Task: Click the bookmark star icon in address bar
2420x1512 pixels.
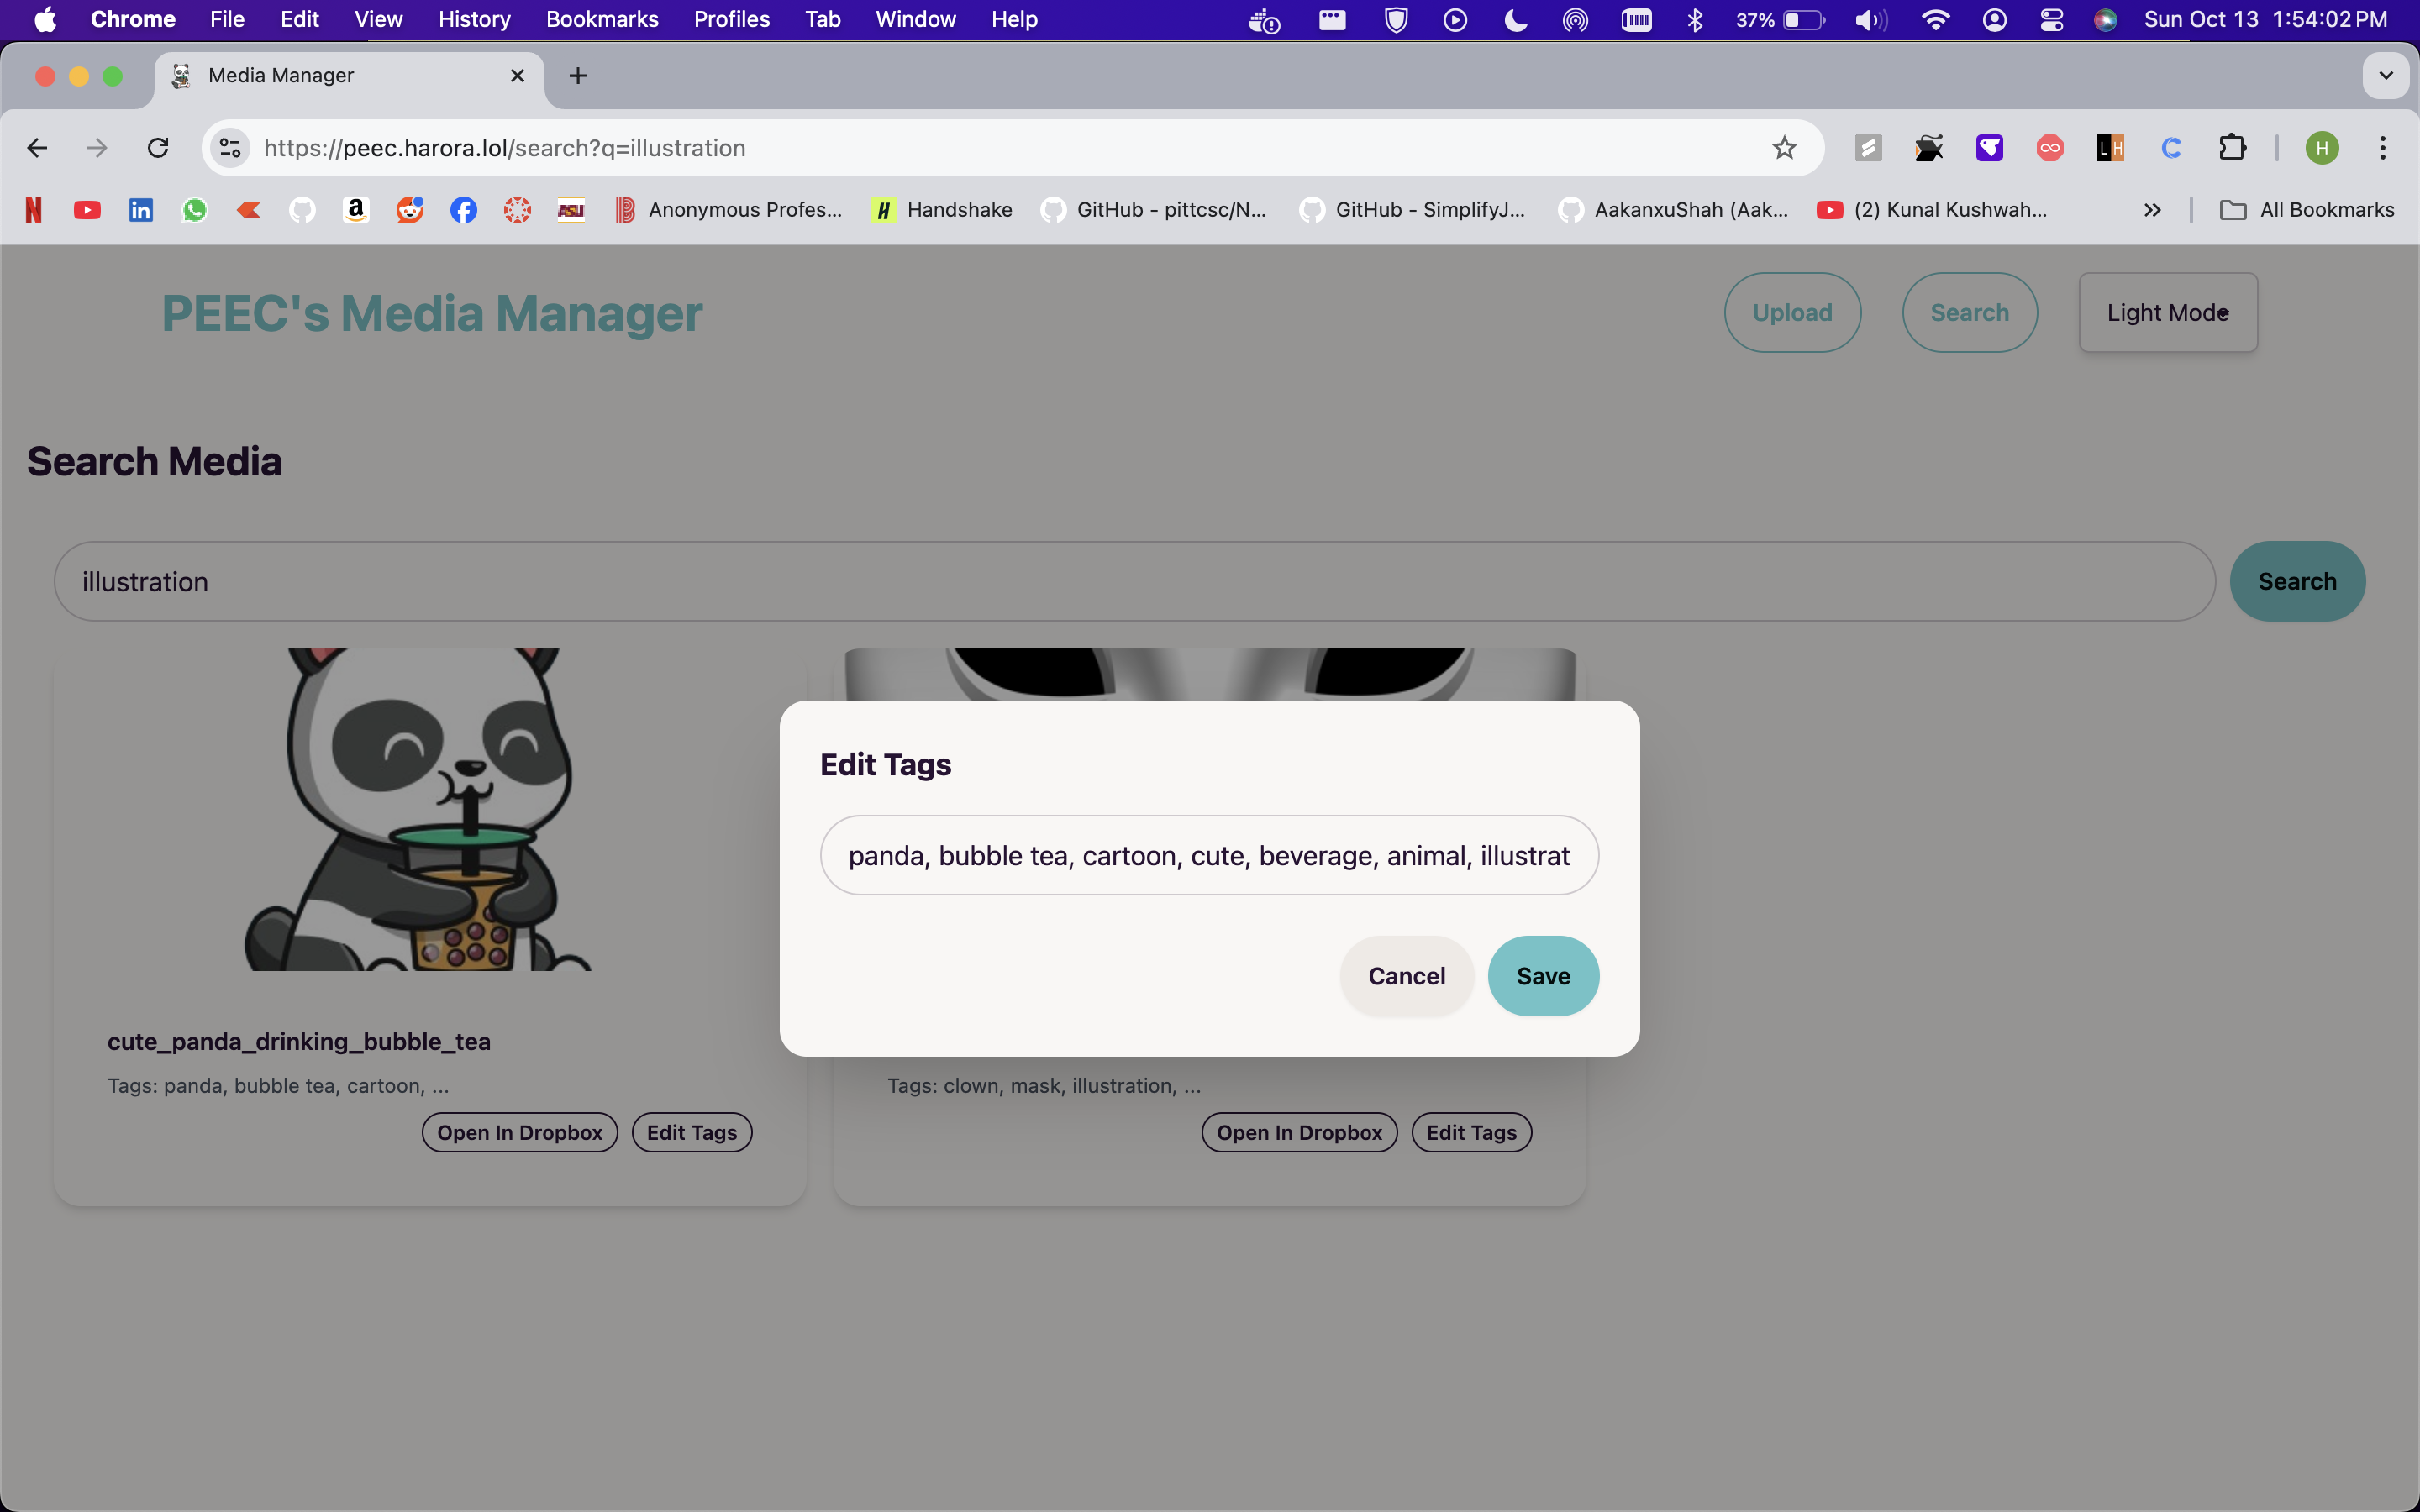Action: 1784,148
